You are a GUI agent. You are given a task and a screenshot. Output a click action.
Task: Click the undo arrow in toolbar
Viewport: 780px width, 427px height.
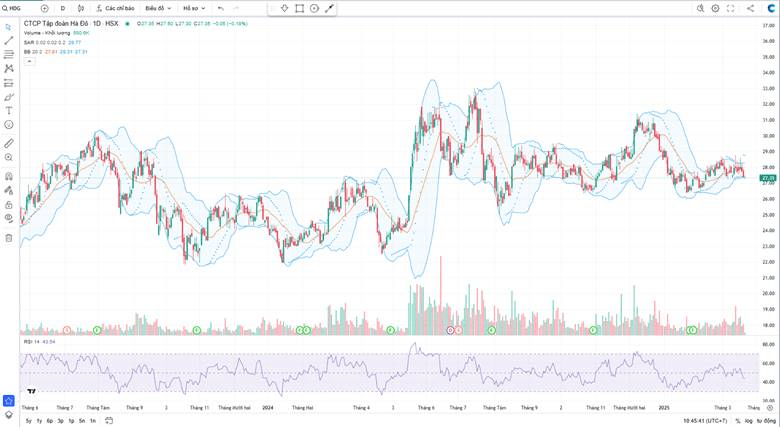pos(220,8)
